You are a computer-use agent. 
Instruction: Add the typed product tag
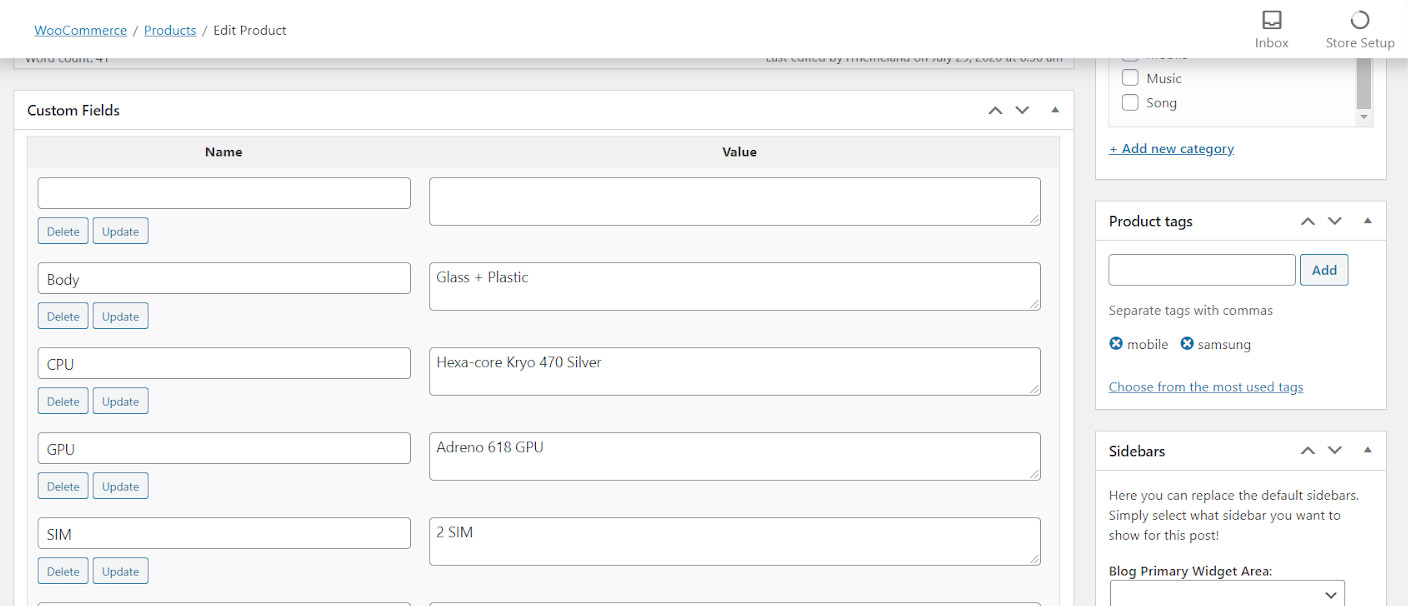click(1324, 270)
